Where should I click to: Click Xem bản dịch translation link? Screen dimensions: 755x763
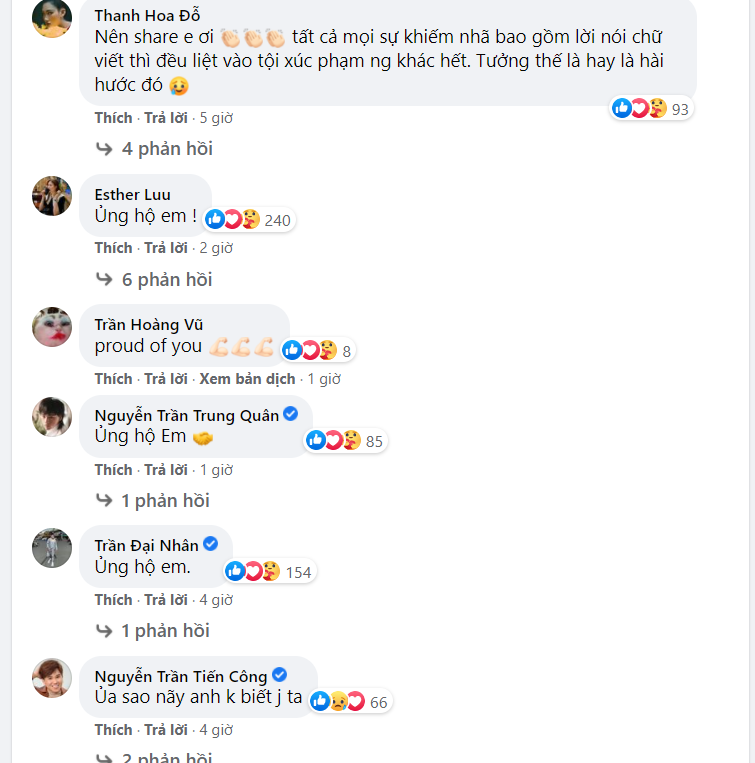(x=247, y=379)
